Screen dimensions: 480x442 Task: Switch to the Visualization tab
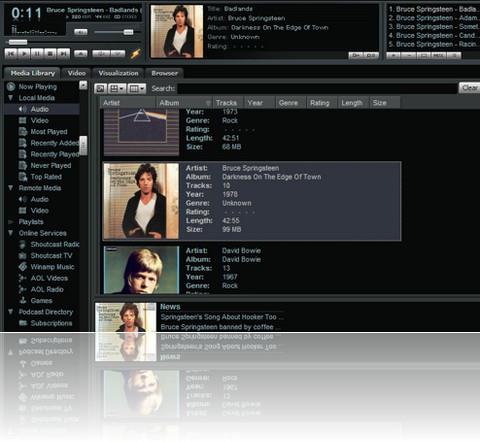pyautogui.click(x=118, y=73)
